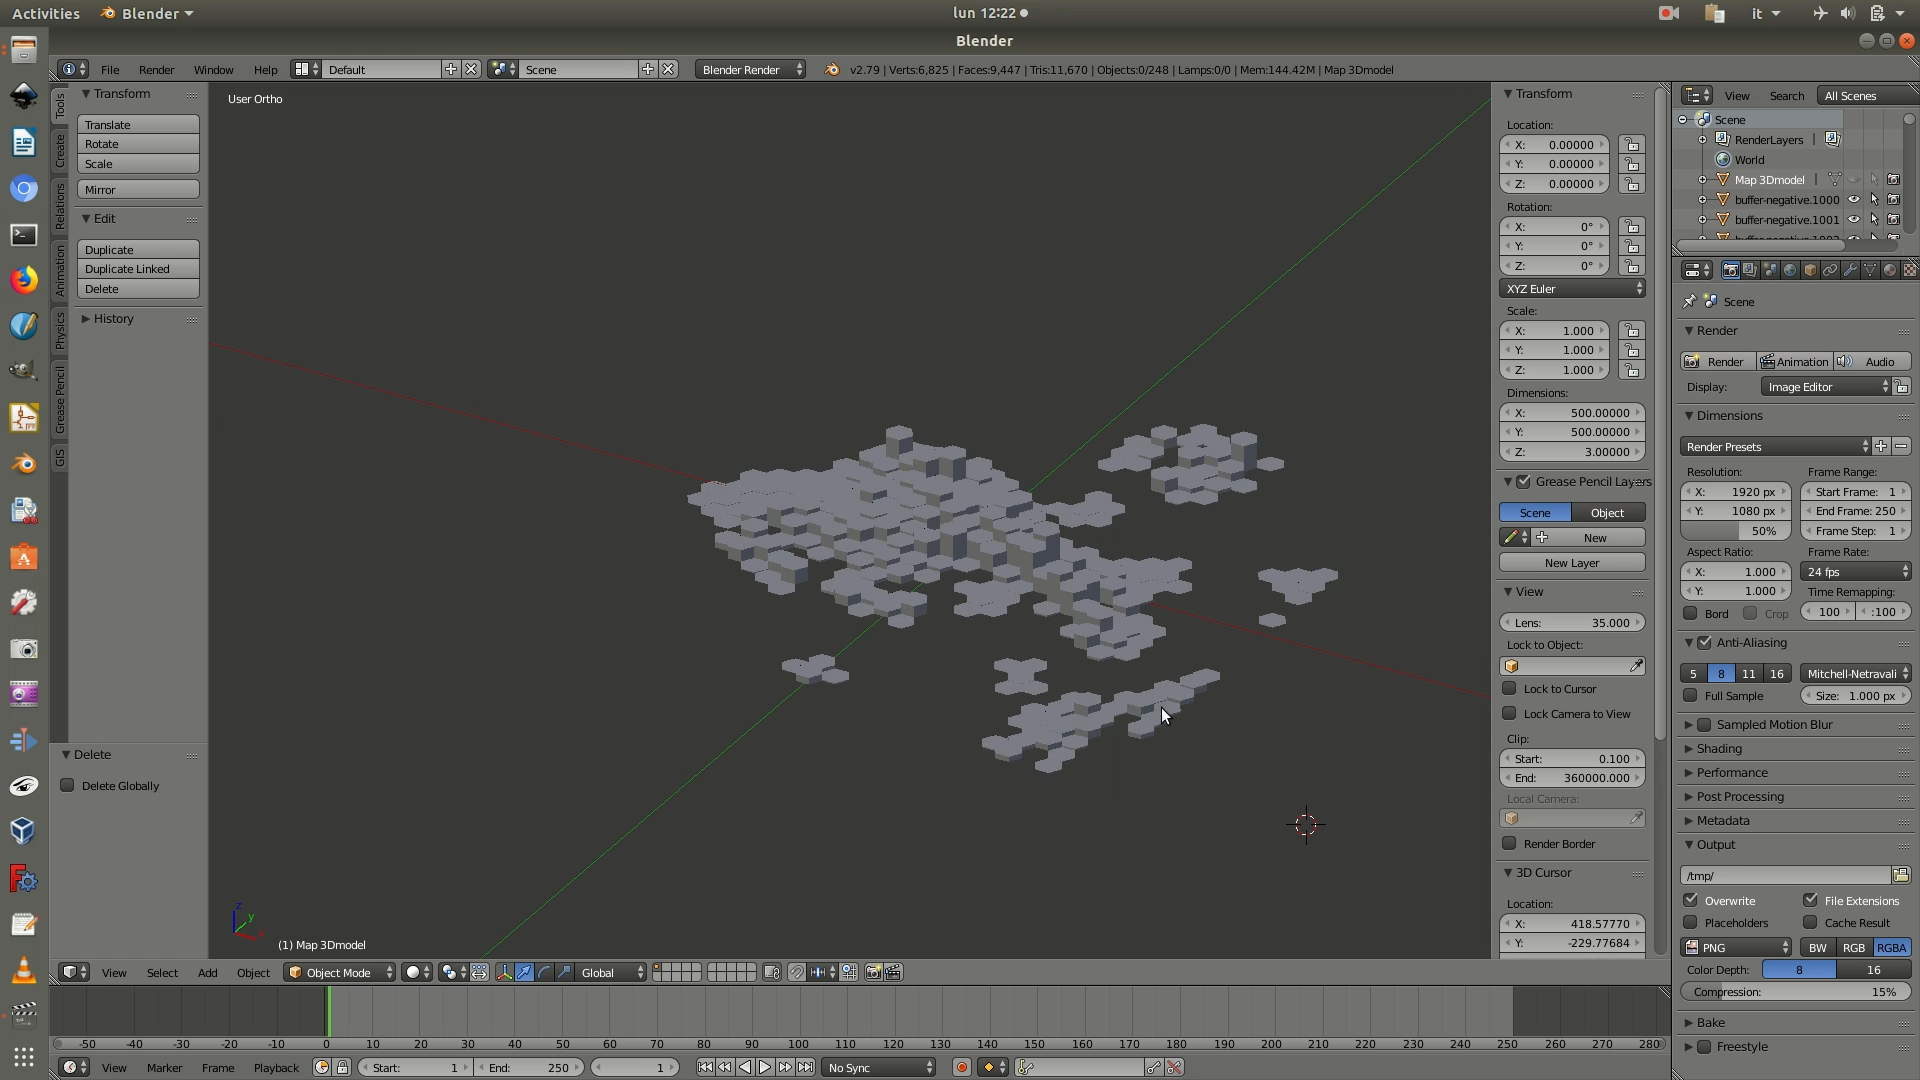Open the Texture properties tab (checker icon)
The height and width of the screenshot is (1080, 1920).
[1909, 270]
